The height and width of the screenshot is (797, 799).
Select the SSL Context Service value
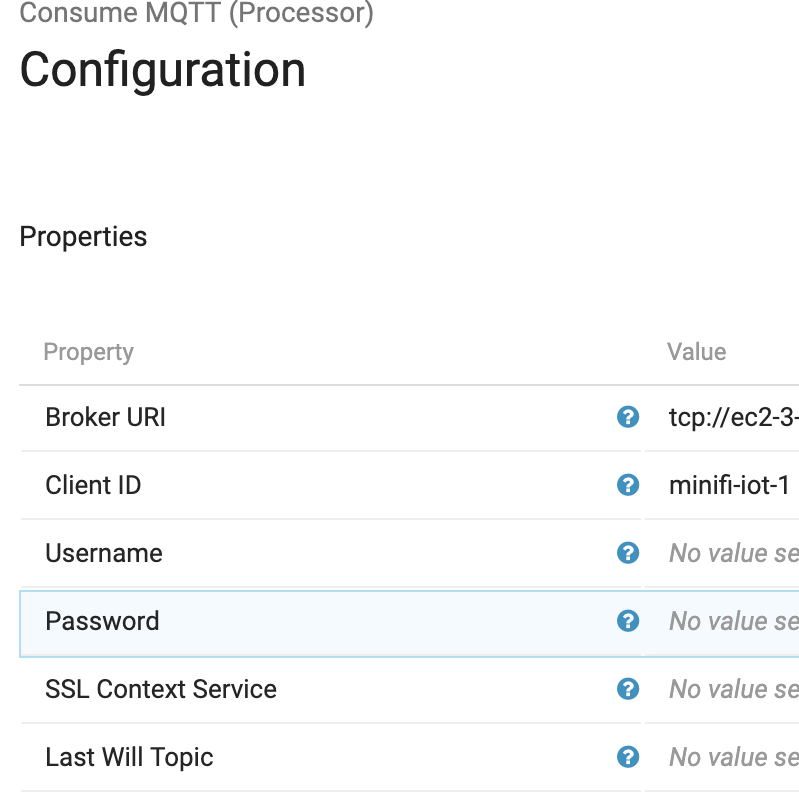pyautogui.click(x=732, y=689)
